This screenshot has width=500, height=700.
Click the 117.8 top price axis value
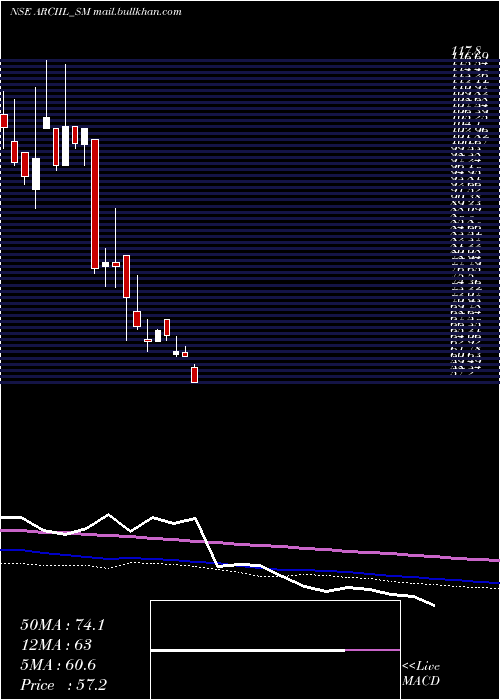tap(467, 51)
